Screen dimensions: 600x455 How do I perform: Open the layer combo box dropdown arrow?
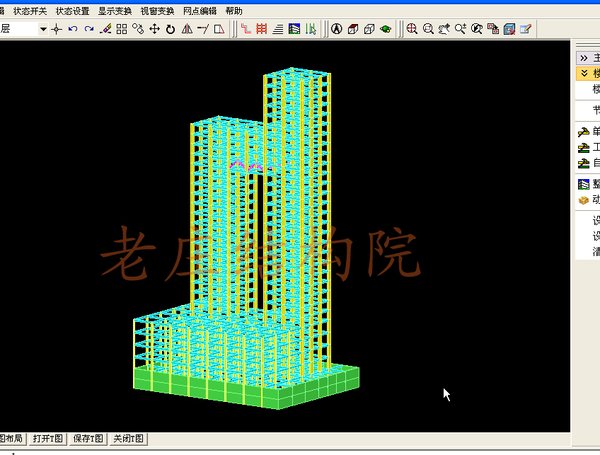pos(43,29)
